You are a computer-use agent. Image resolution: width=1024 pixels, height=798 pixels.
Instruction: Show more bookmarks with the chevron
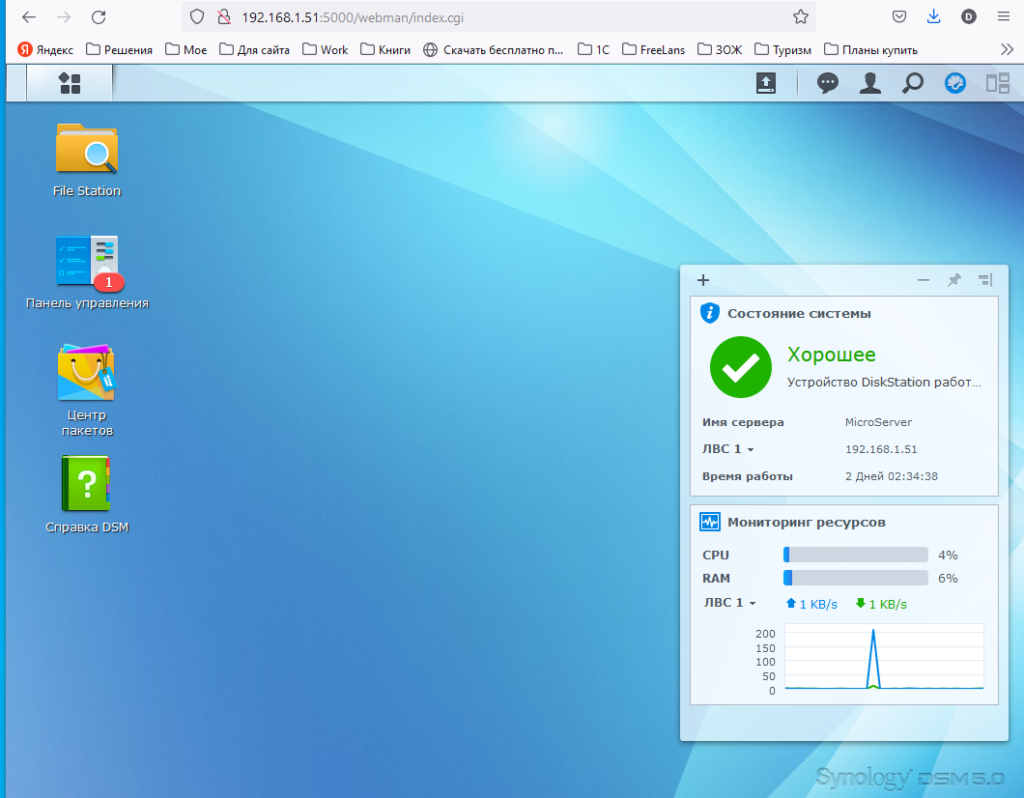click(1006, 50)
